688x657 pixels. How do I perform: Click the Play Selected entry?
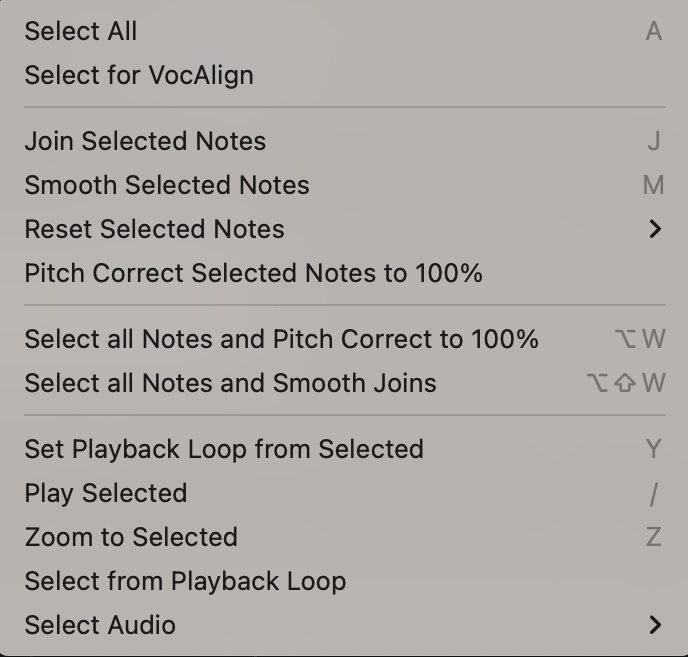[106, 493]
